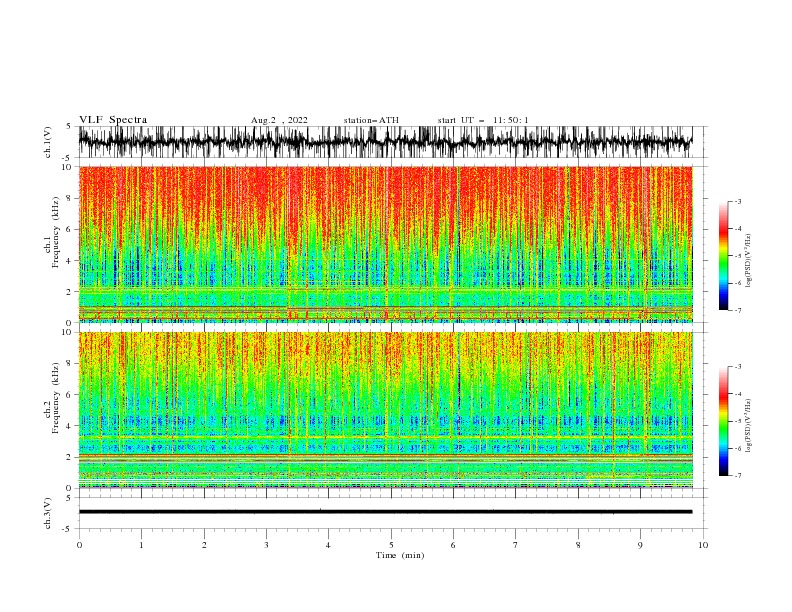Screen dimensions: 792x612
Task: Click the "4" kHz tick on ch.2 frequency axis
Action: pos(70,426)
